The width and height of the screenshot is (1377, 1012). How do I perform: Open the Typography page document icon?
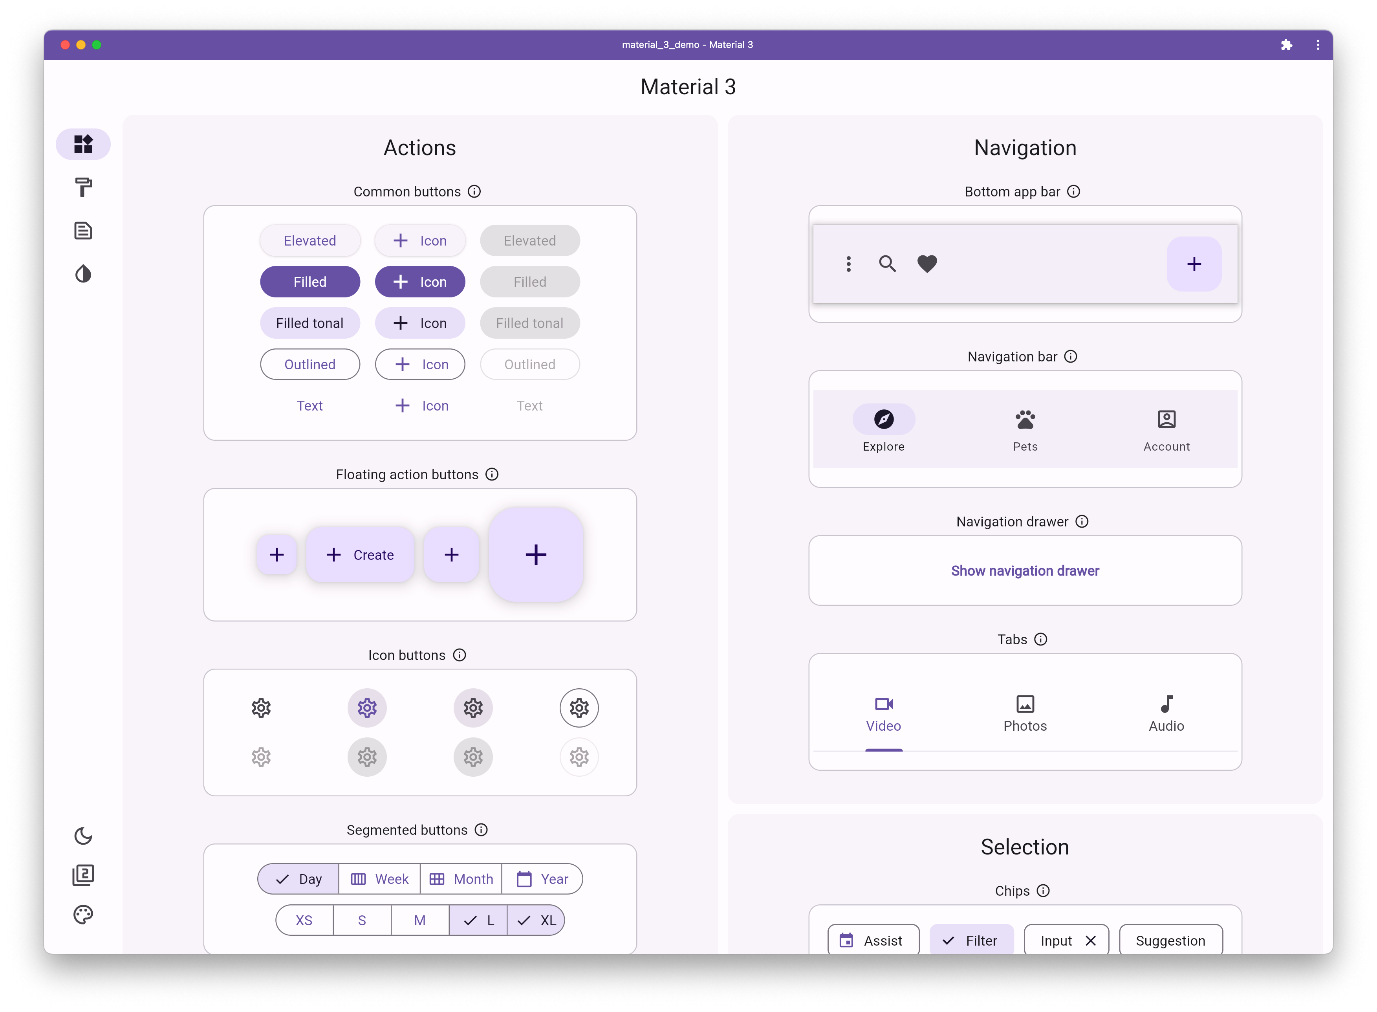click(83, 231)
